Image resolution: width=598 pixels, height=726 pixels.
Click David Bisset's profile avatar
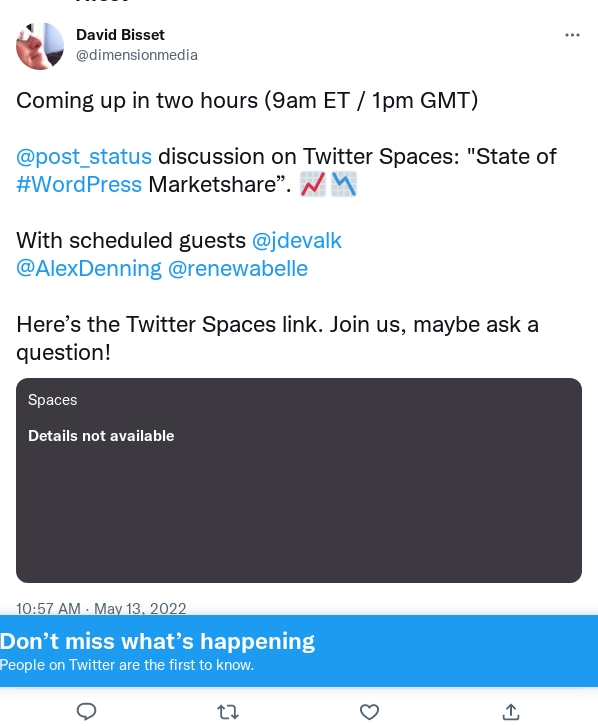(40, 46)
